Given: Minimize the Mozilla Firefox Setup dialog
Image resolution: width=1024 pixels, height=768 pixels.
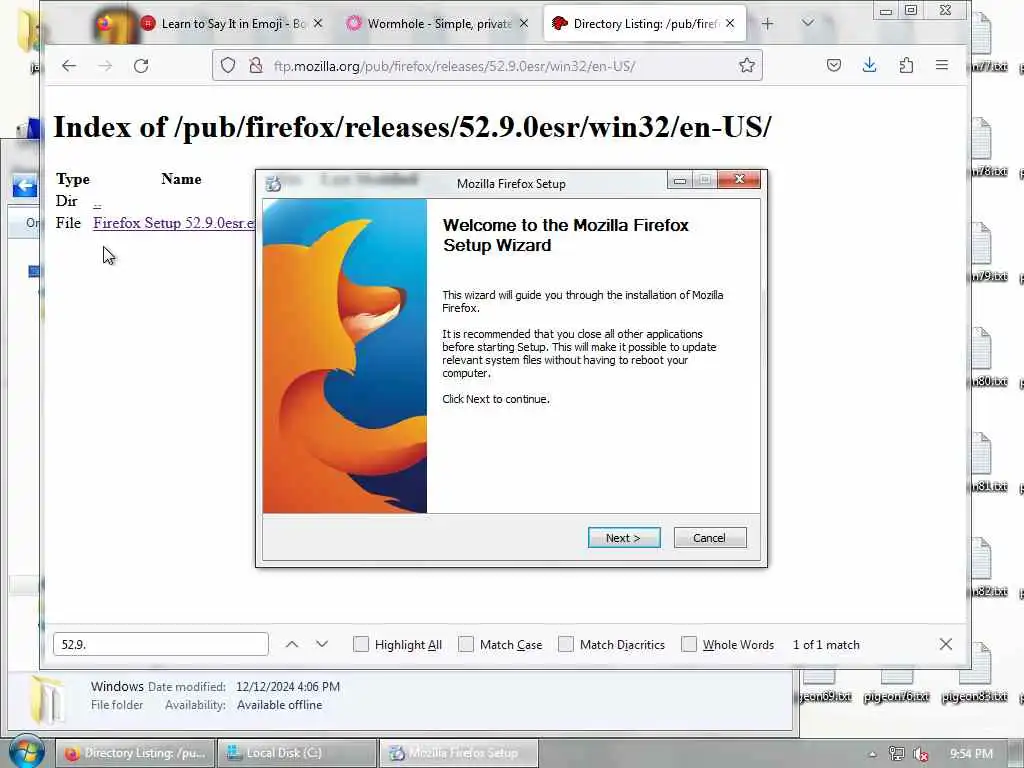Looking at the screenshot, I should pyautogui.click(x=680, y=180).
